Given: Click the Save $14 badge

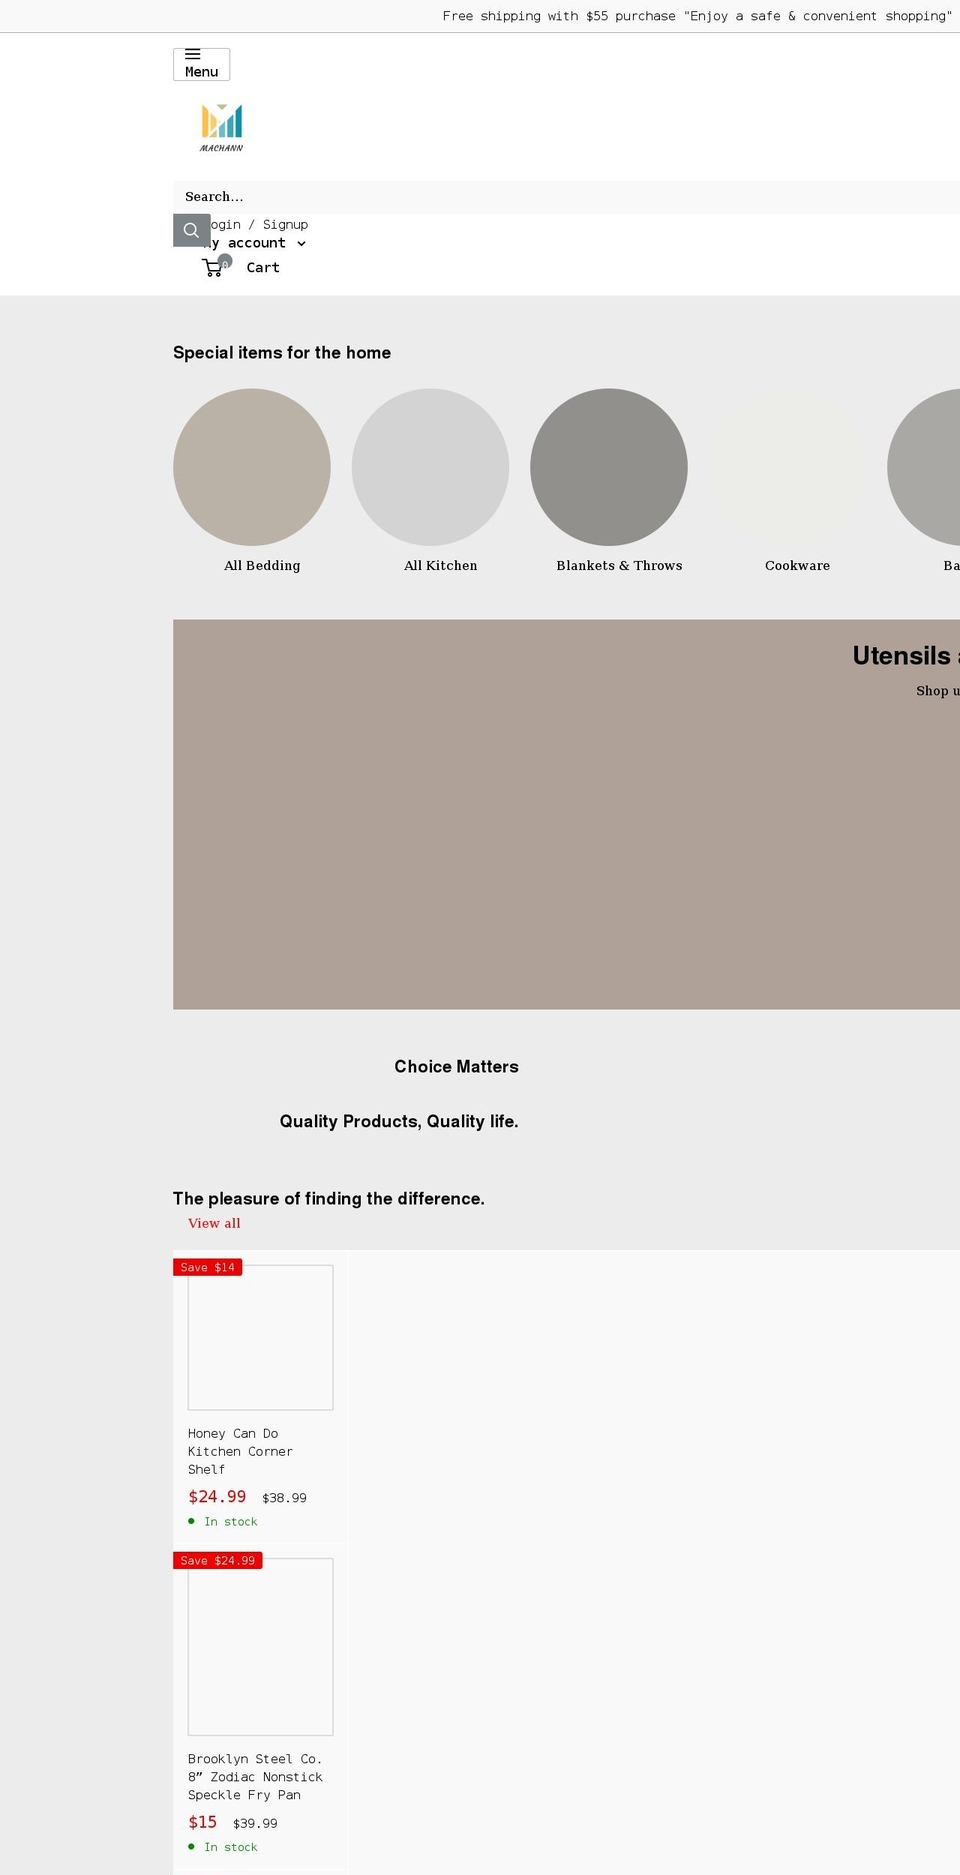Looking at the screenshot, I should coord(208,1267).
